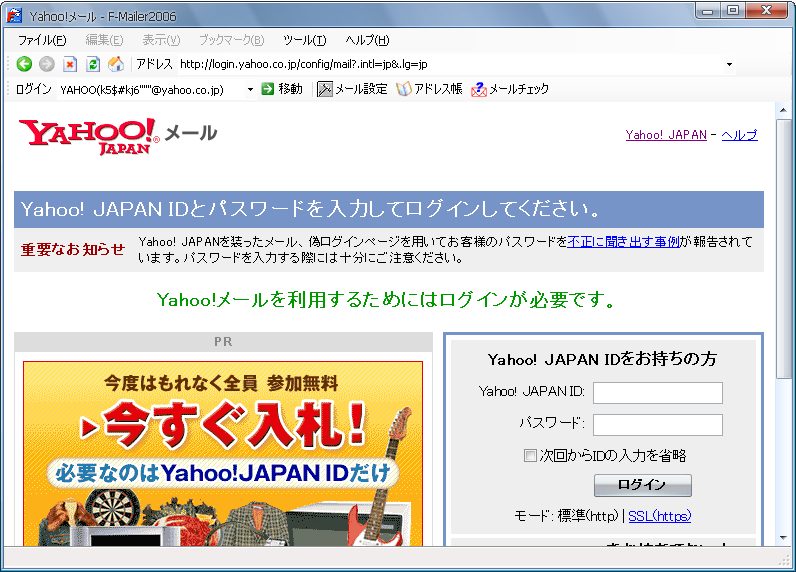Click the green 移動 go arrow

[x=267, y=89]
